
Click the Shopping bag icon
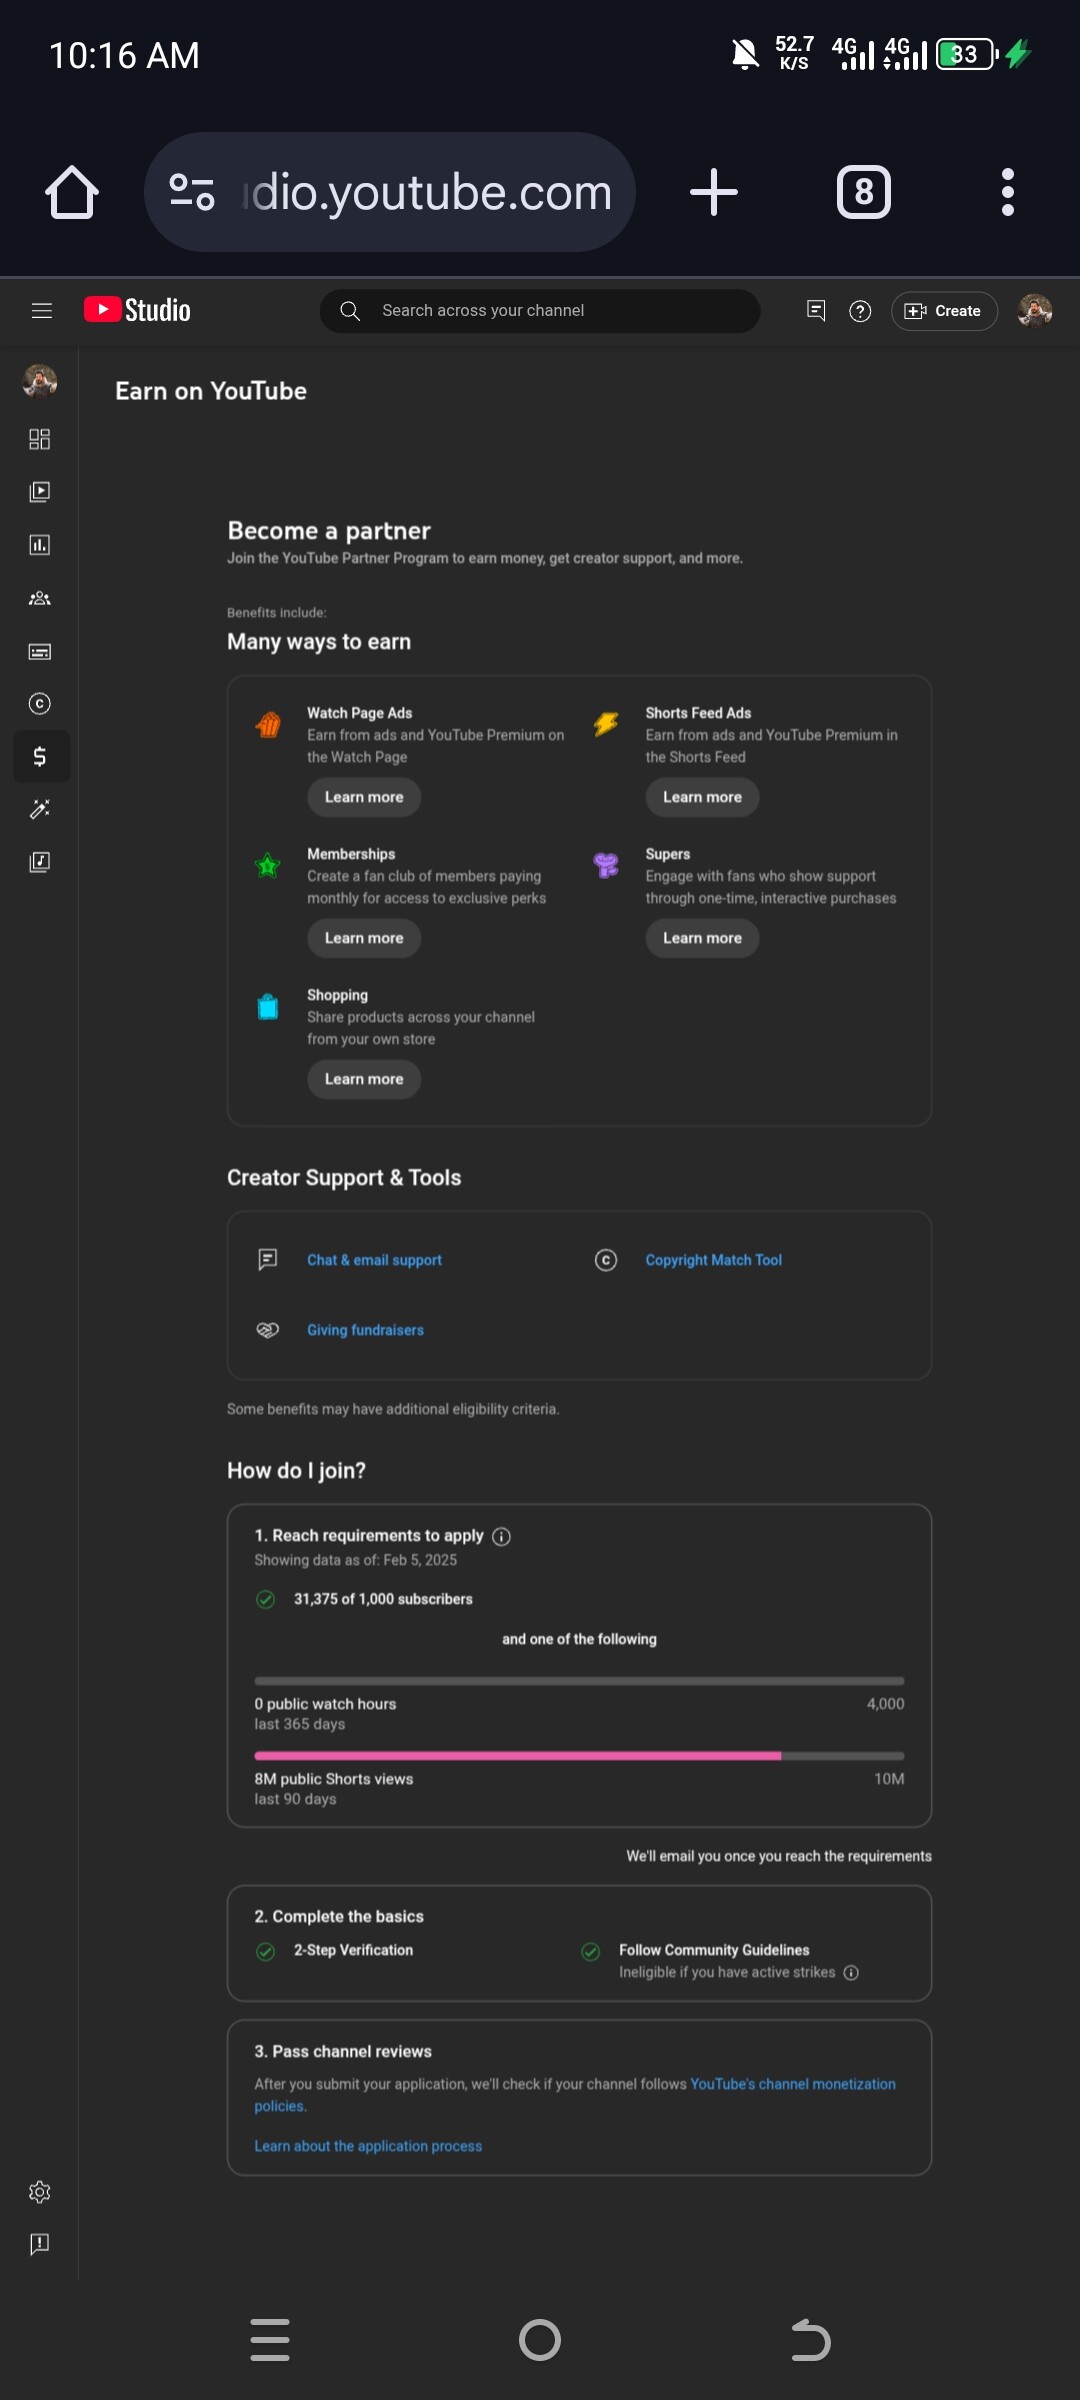click(268, 1006)
